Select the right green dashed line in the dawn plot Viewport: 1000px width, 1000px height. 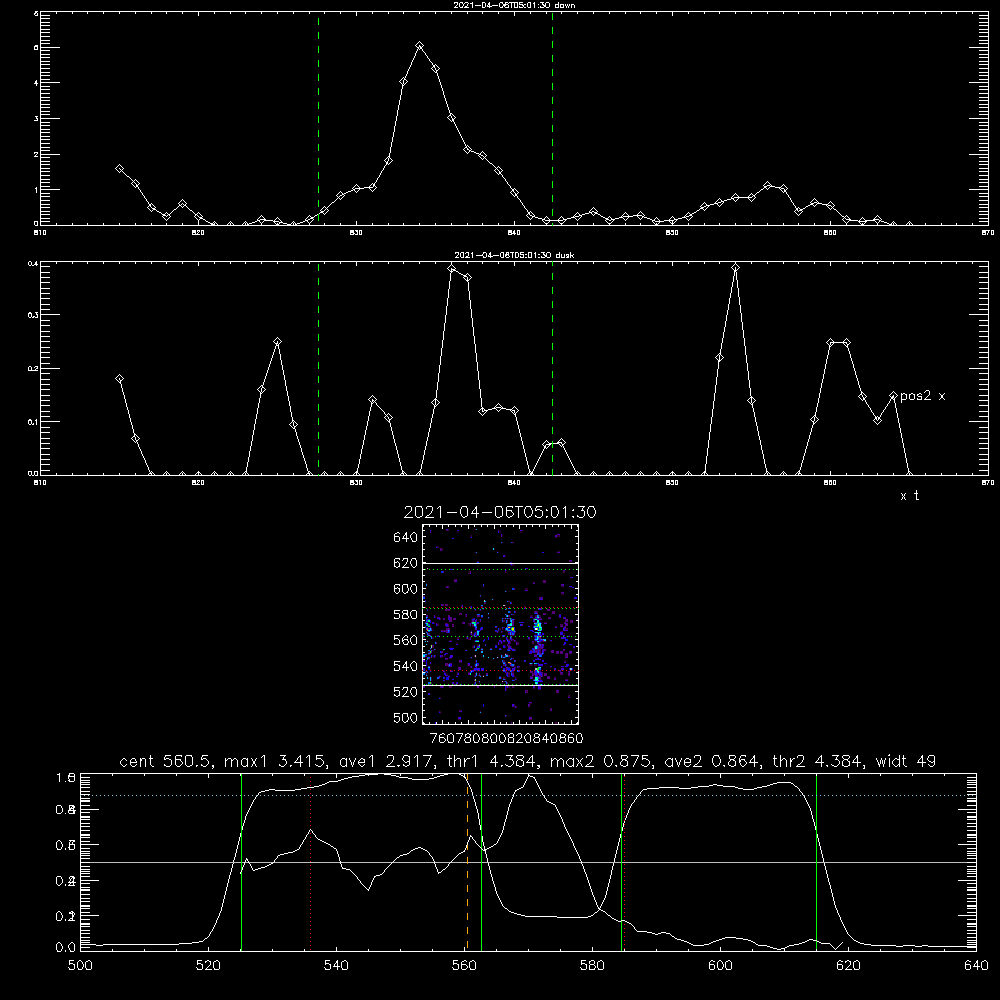pyautogui.click(x=552, y=119)
